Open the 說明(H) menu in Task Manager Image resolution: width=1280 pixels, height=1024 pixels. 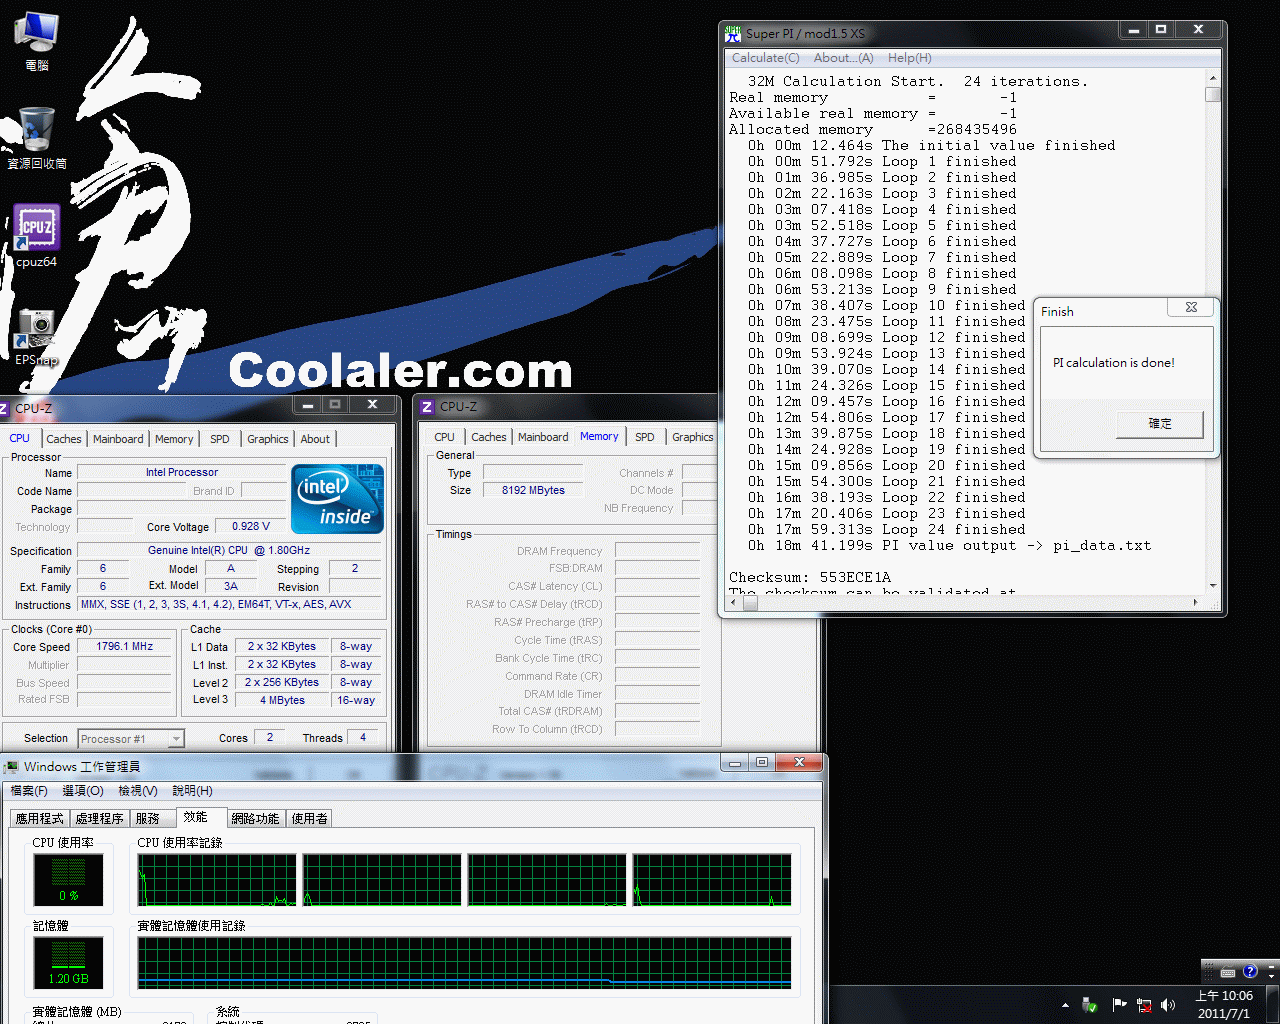point(193,791)
